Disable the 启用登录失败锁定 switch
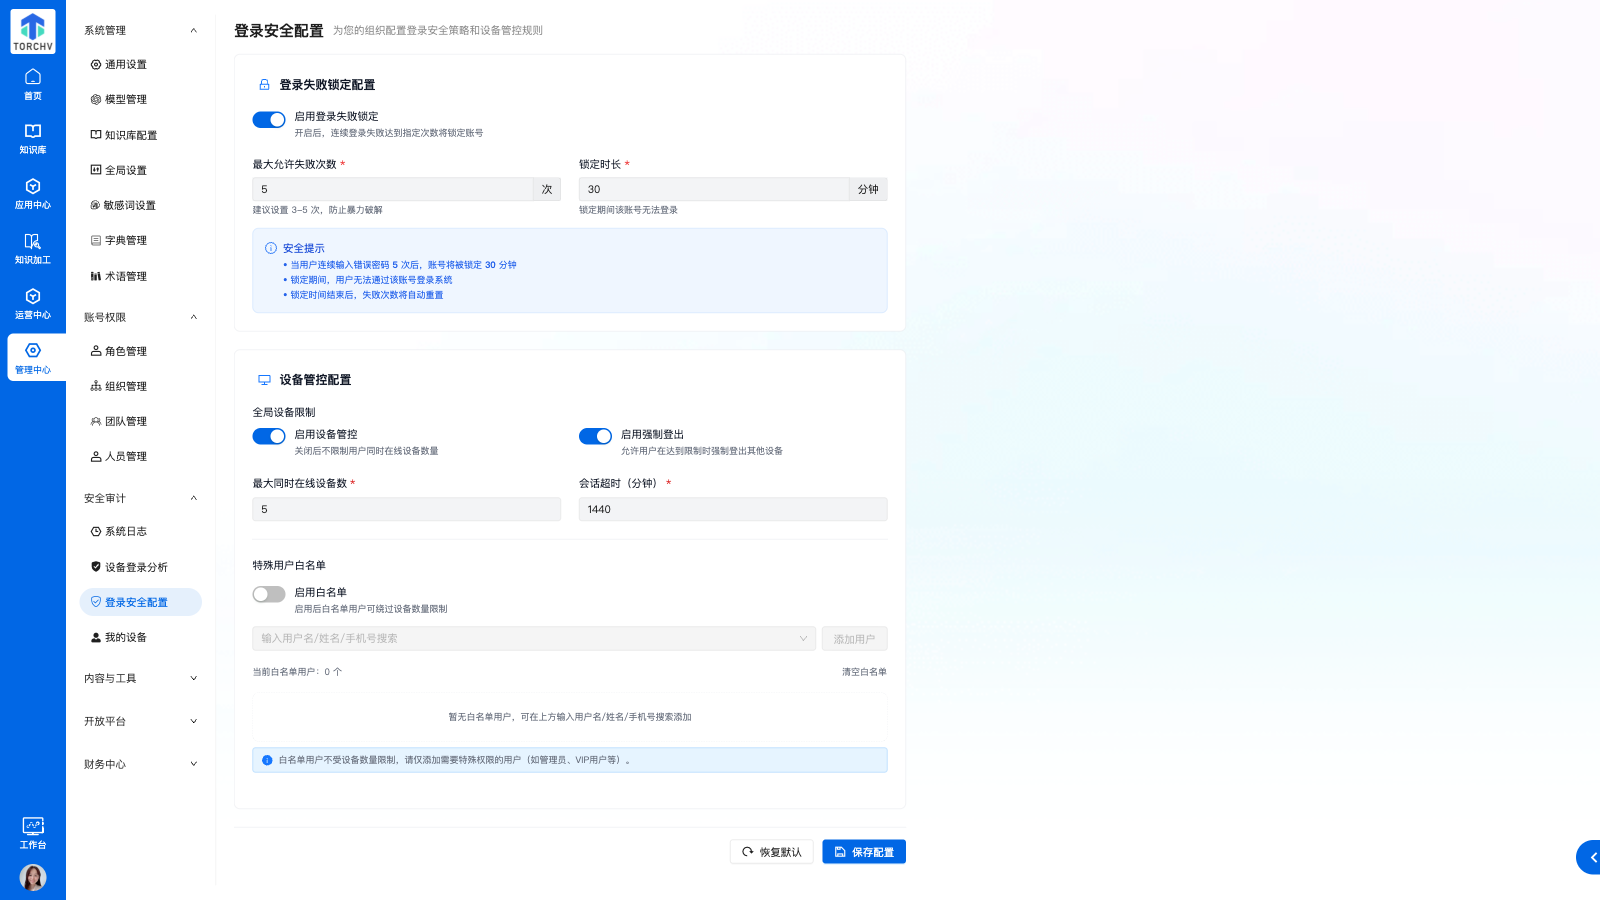The height and width of the screenshot is (900, 1600). click(x=269, y=120)
